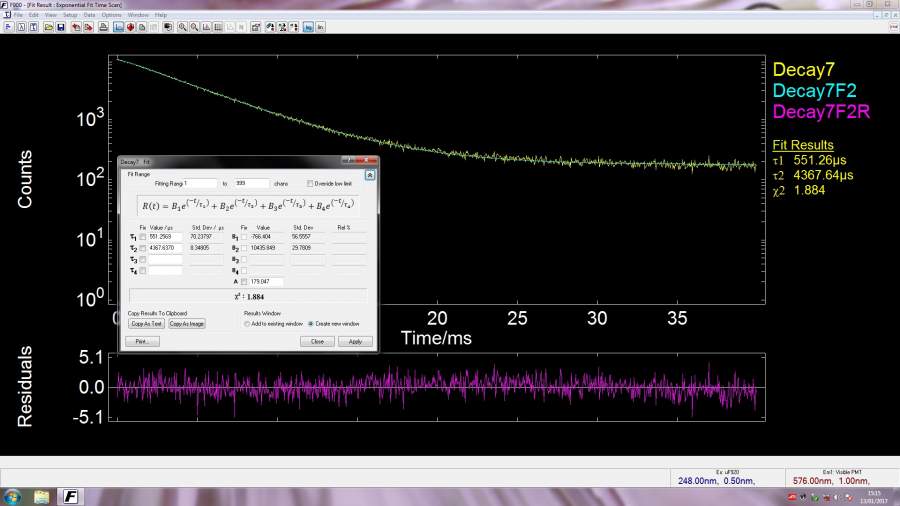Click the Save icon in the toolbar
Viewport: 900px width, 506px height.
[x=61, y=27]
